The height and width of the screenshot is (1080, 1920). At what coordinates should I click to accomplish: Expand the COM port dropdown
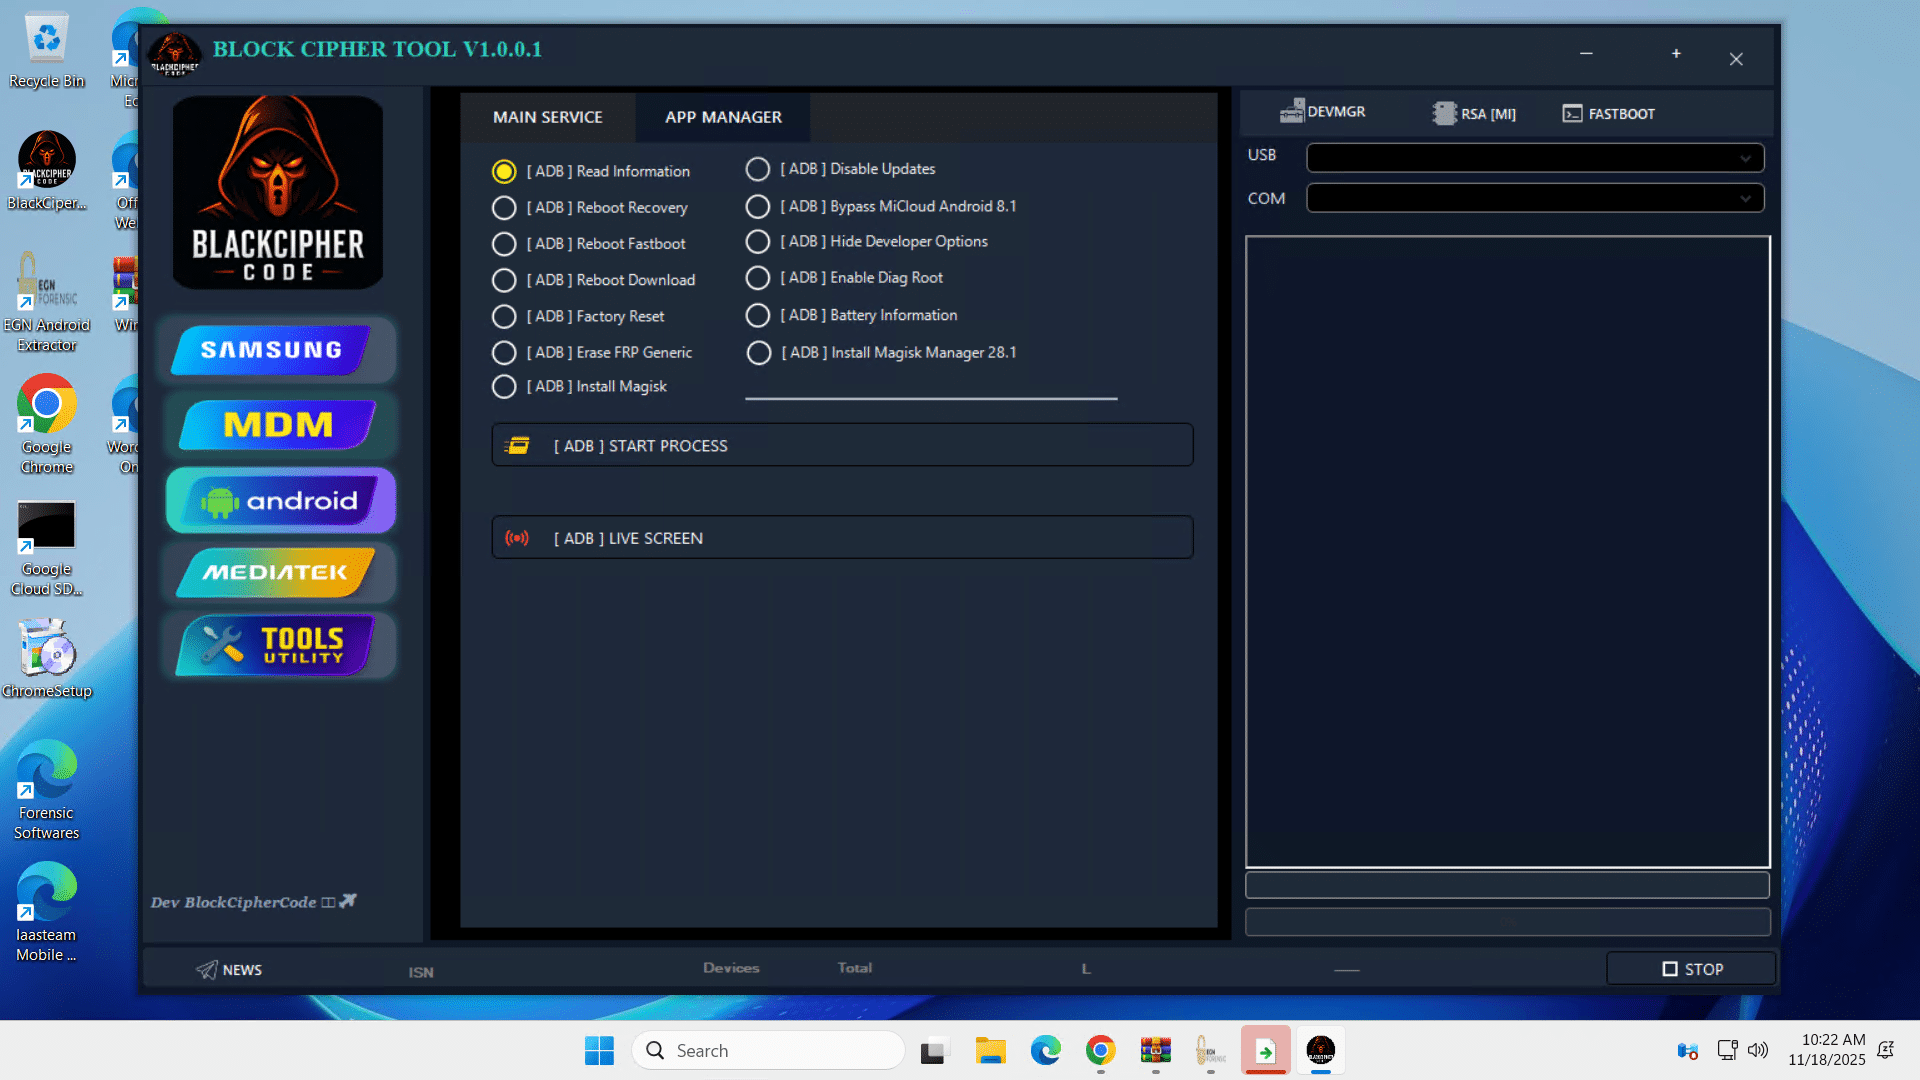(1744, 198)
